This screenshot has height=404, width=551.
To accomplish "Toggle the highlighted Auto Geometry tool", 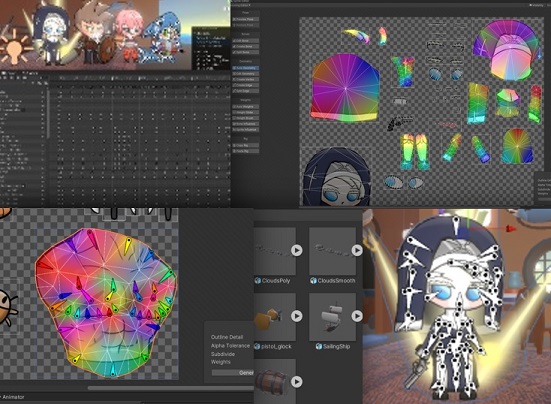I will point(246,68).
